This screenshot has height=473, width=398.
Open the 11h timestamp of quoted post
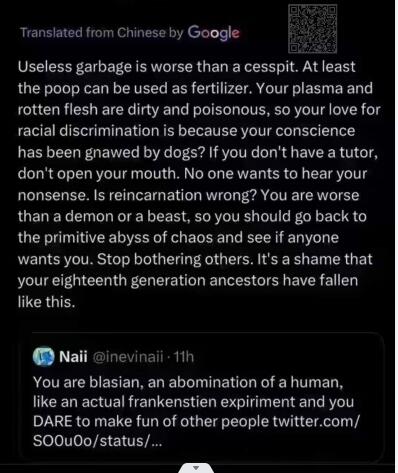pos(184,357)
